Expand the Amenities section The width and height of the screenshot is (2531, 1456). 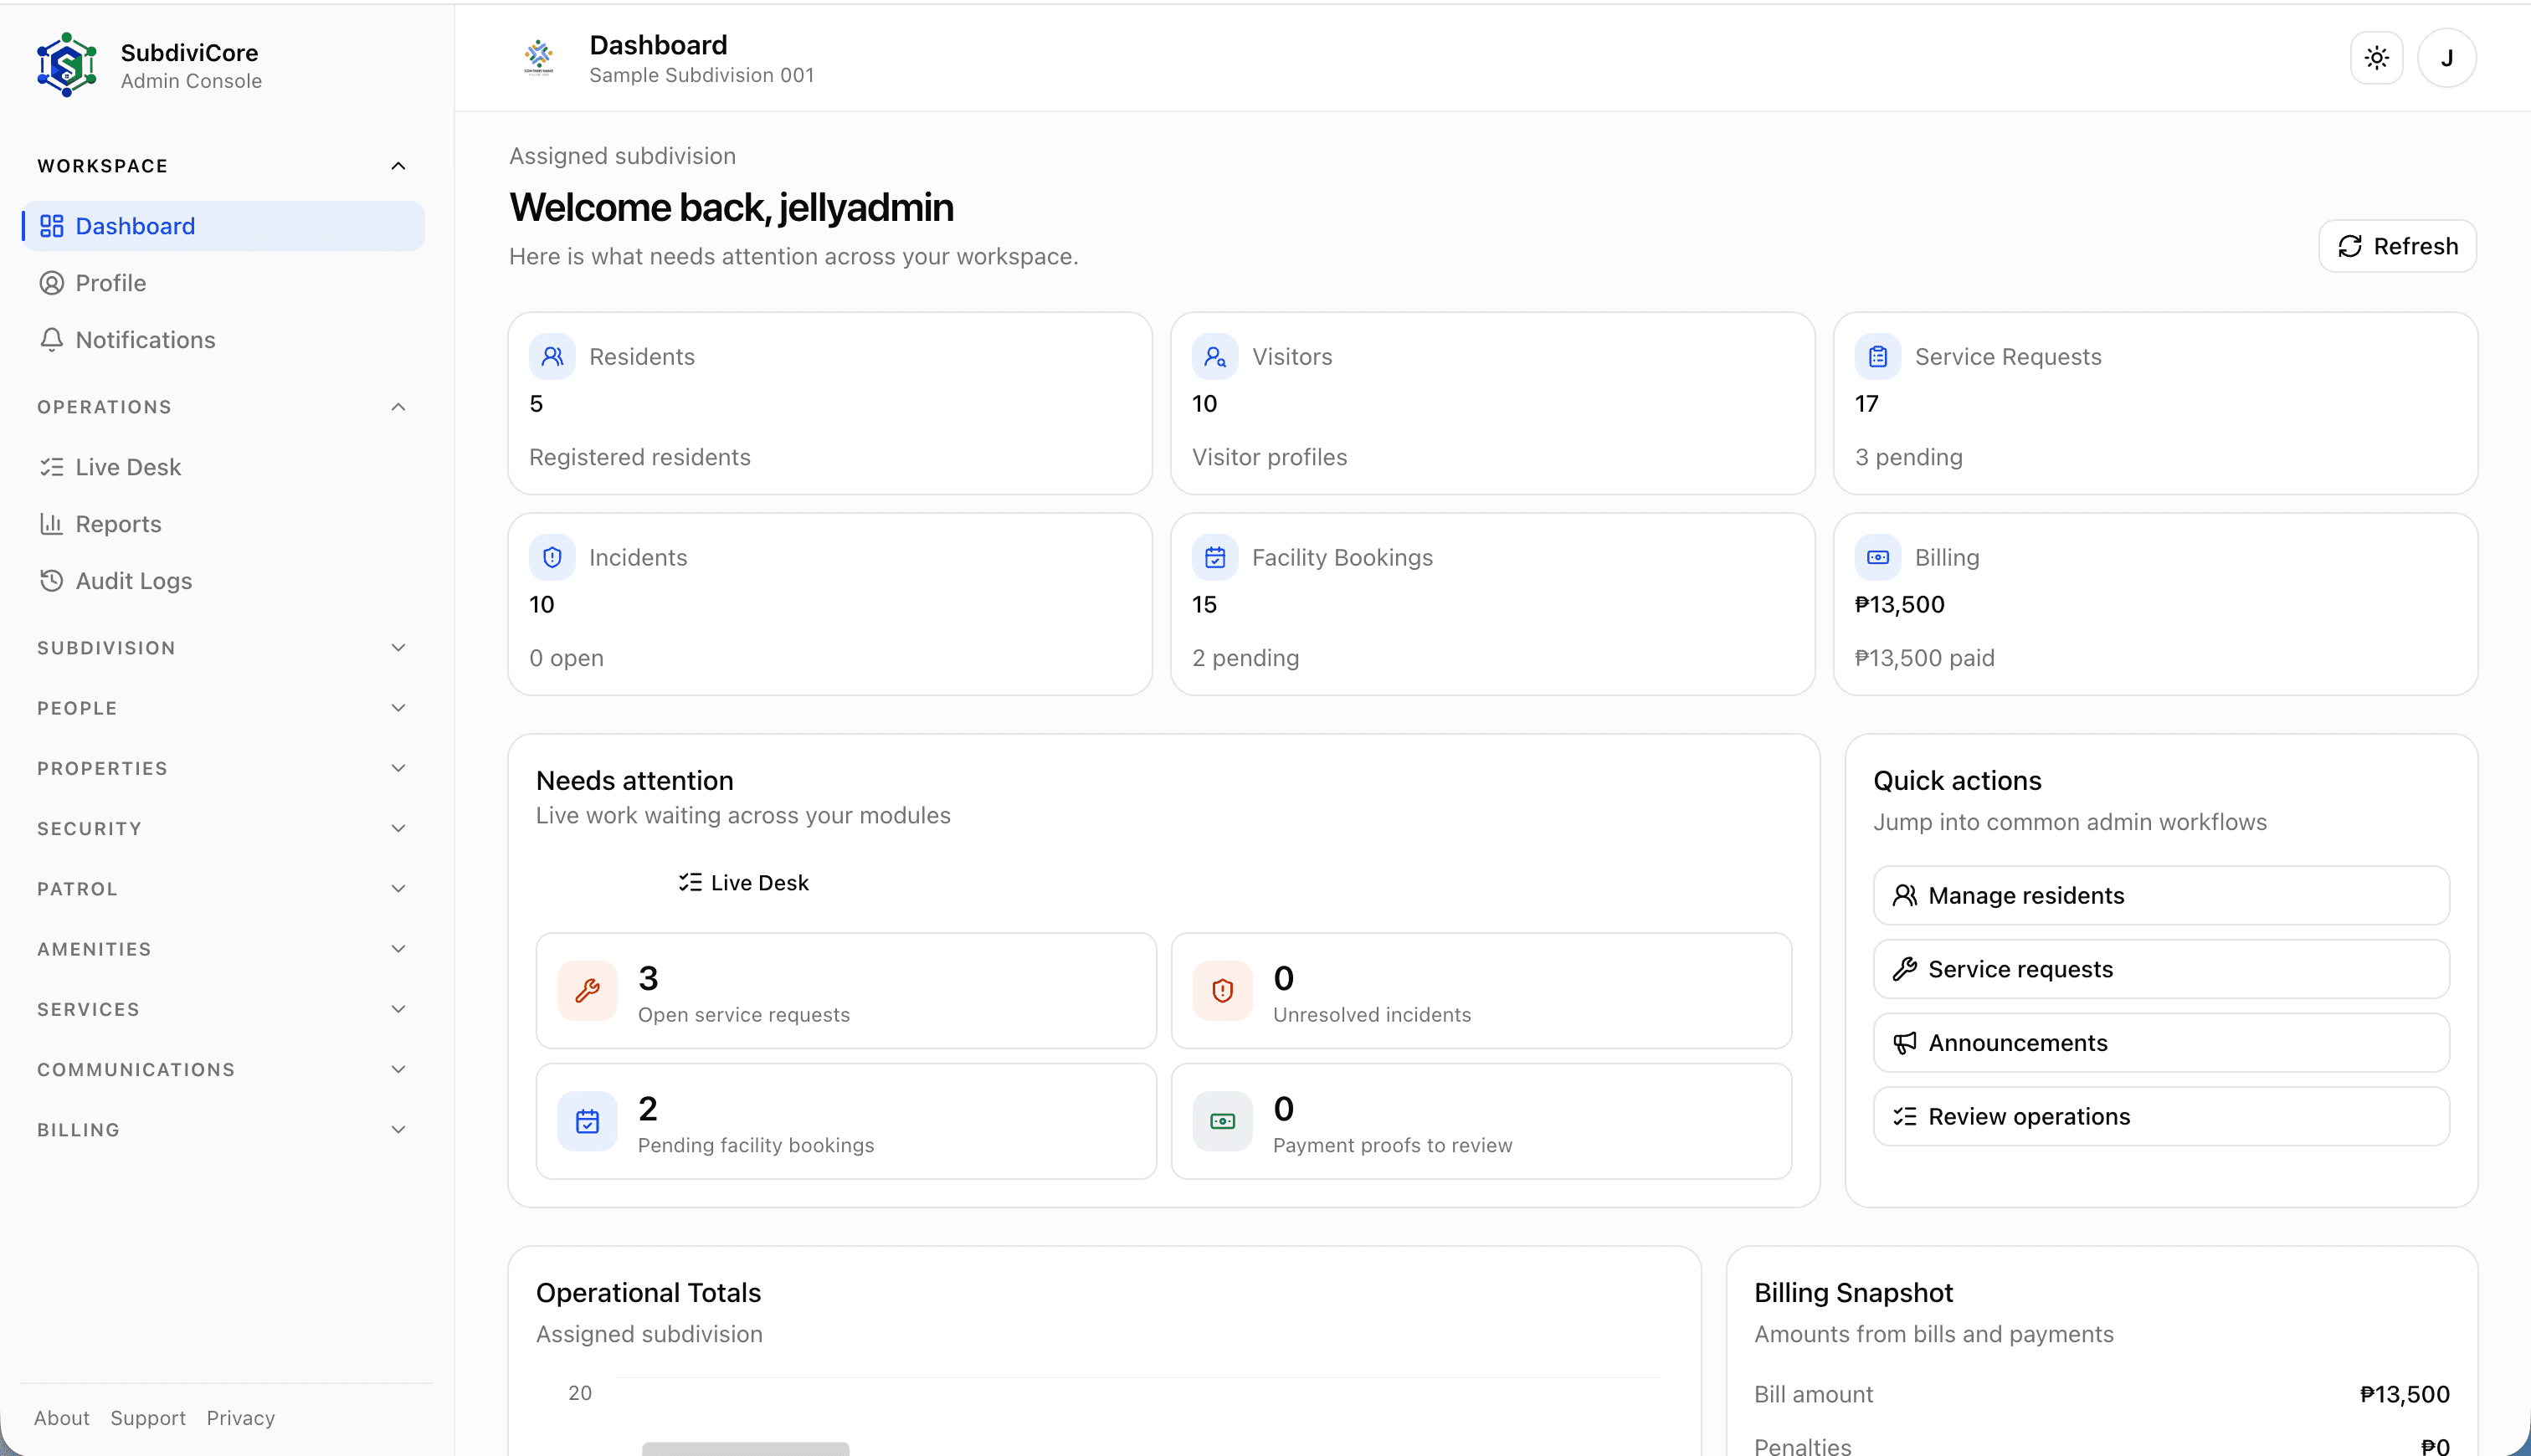(x=222, y=949)
